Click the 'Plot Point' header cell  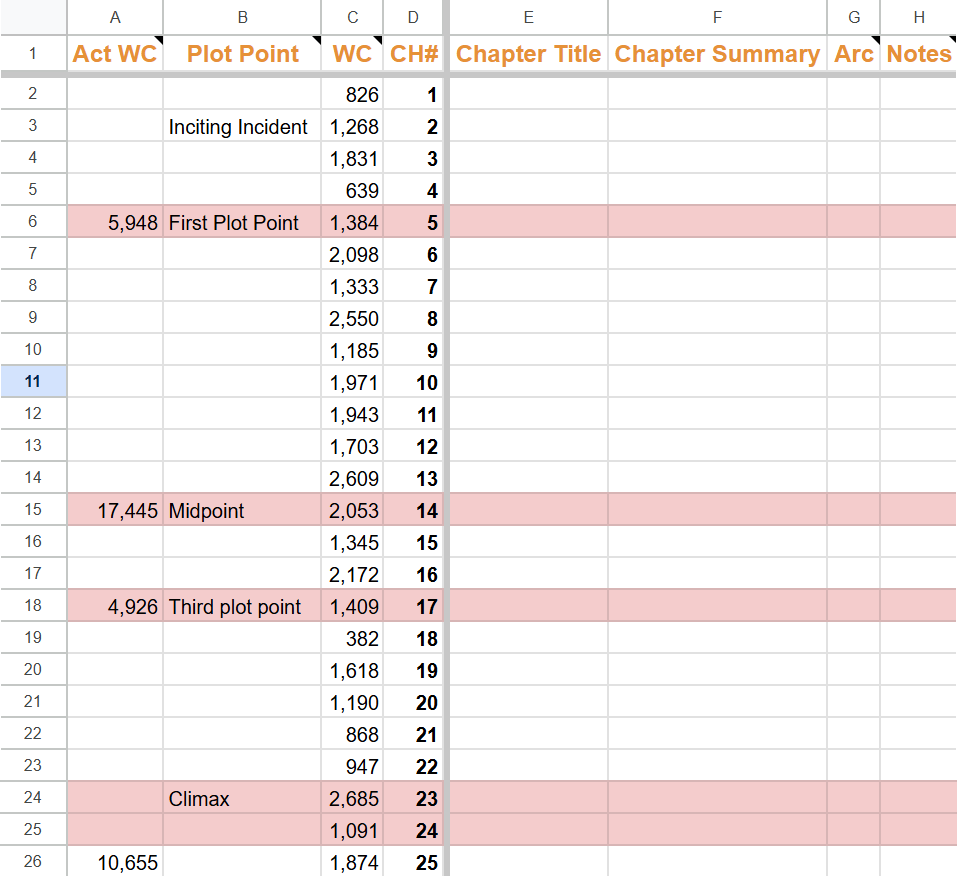[x=243, y=54]
